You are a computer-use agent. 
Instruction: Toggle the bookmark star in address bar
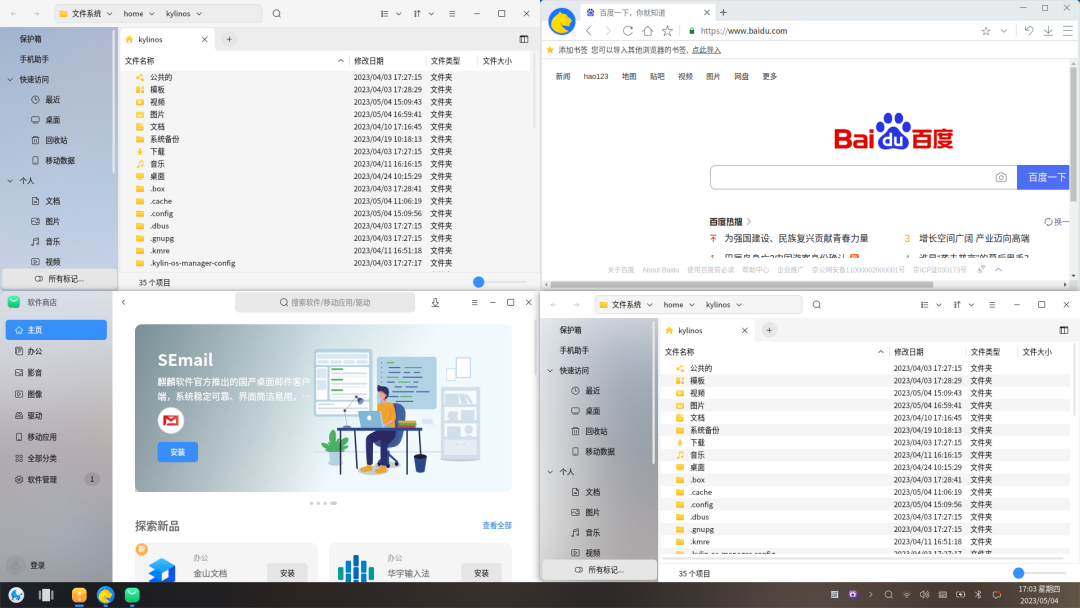pos(985,31)
